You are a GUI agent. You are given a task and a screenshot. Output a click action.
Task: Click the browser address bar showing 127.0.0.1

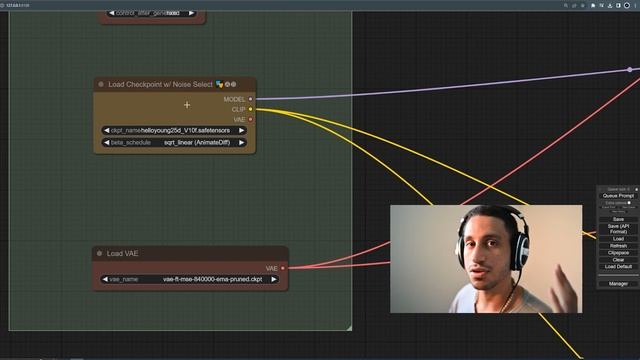pos(18,5)
